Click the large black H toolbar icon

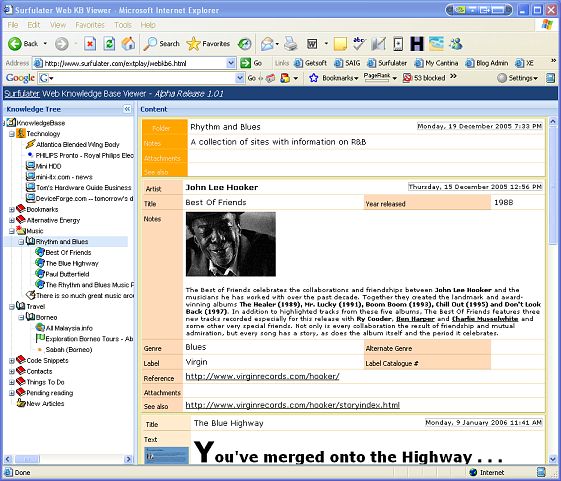[x=417, y=44]
